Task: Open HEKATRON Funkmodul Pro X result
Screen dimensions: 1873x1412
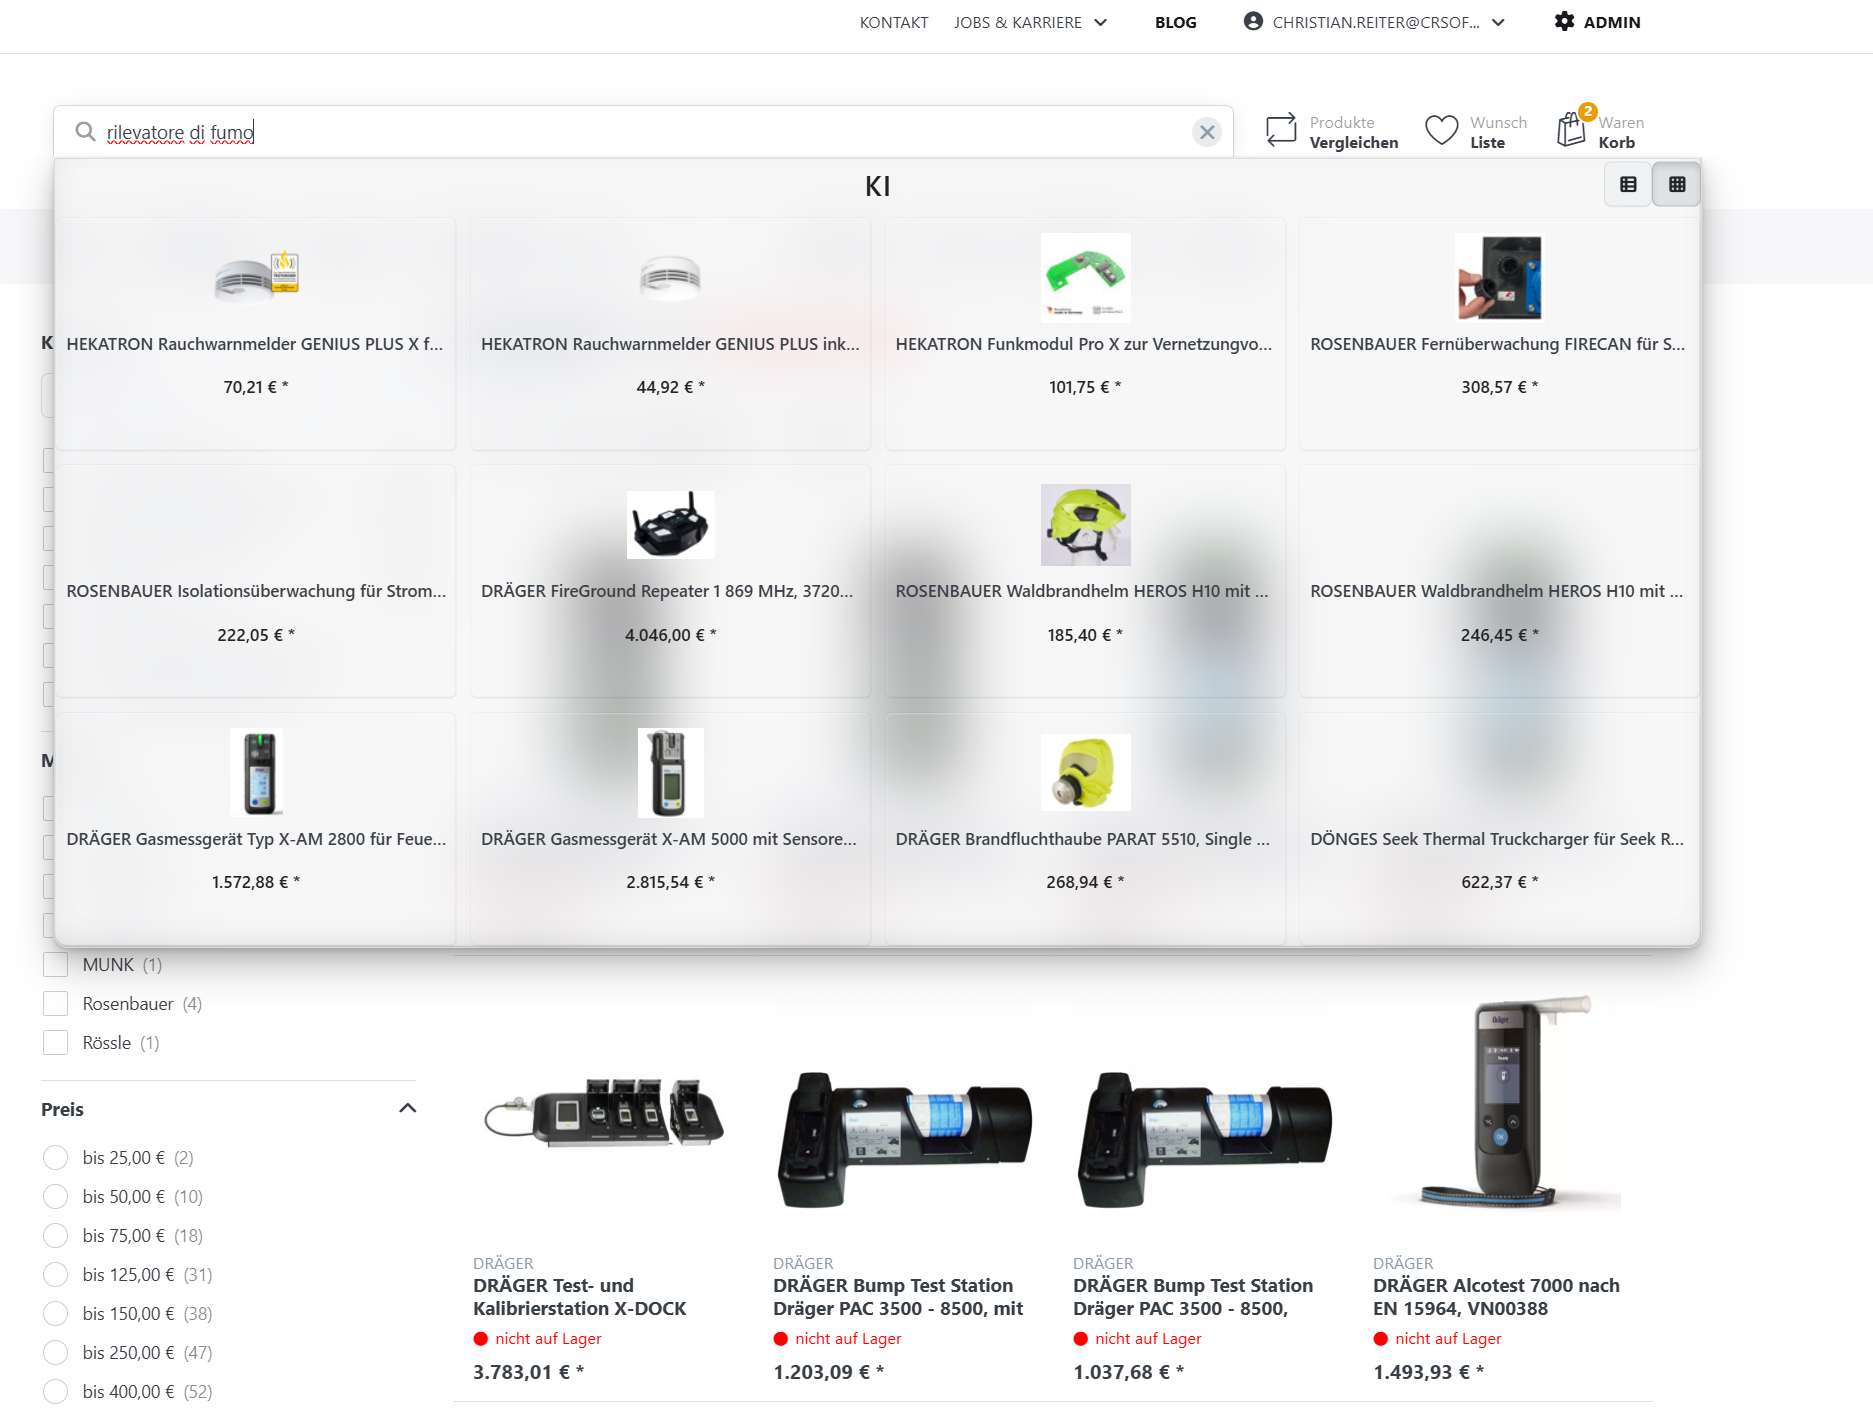Action: click(1084, 344)
